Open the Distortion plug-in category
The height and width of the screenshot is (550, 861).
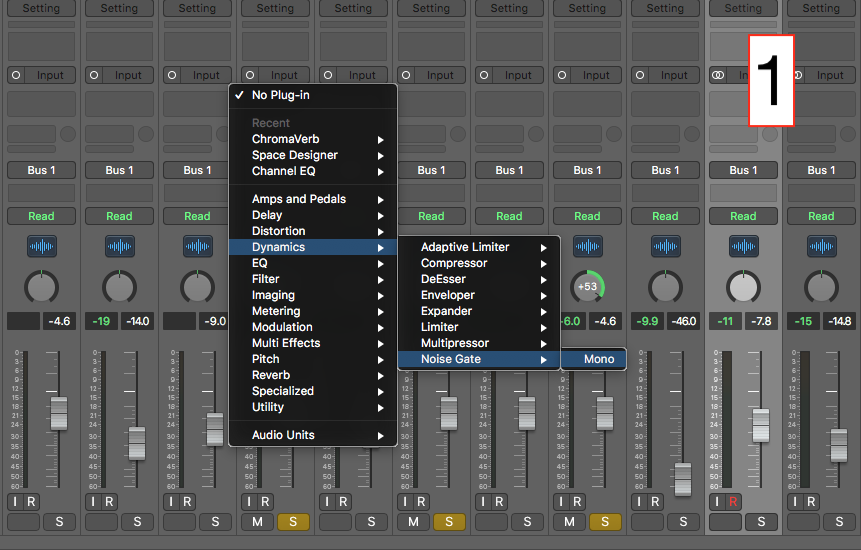tap(312, 231)
